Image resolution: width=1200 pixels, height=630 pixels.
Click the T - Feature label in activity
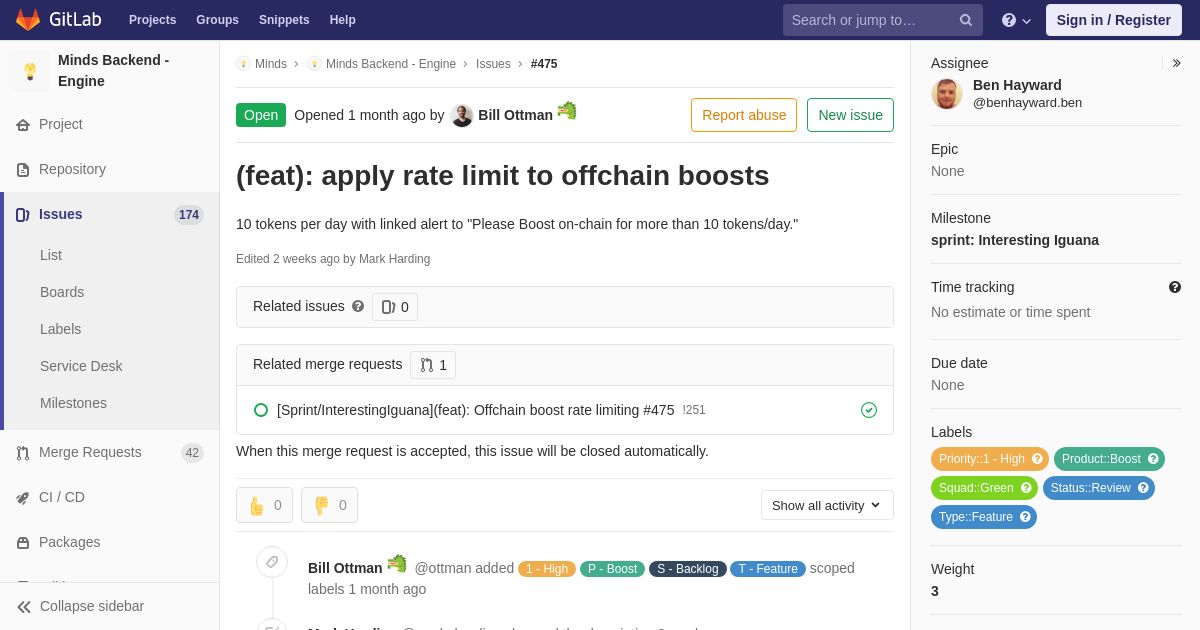tap(768, 569)
